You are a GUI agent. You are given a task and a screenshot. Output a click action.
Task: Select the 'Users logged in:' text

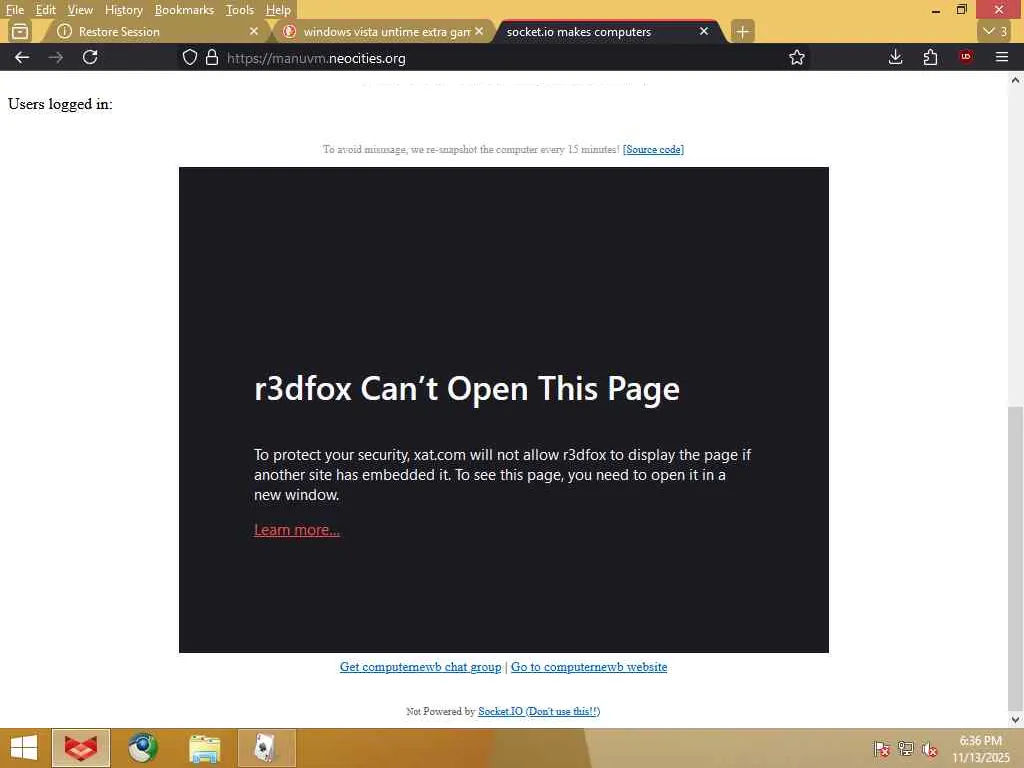[60, 104]
